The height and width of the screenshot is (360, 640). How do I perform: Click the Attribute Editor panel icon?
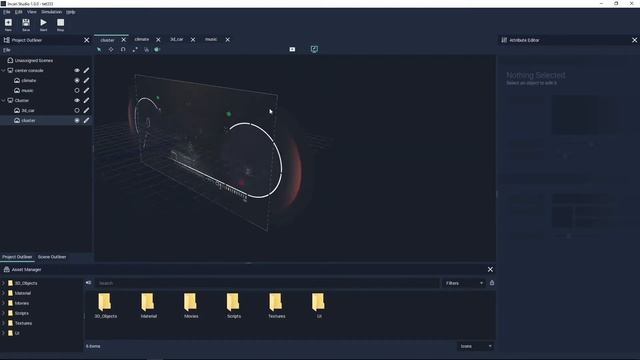click(x=504, y=40)
